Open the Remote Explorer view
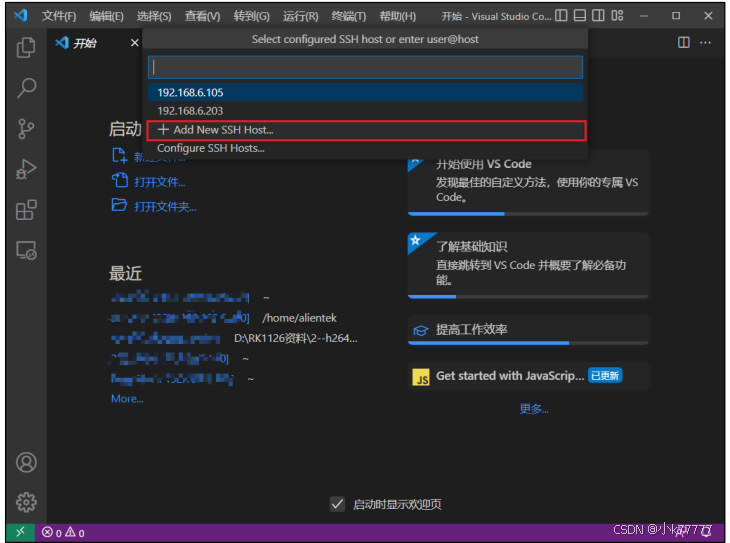The width and height of the screenshot is (730, 543). pos(26,251)
